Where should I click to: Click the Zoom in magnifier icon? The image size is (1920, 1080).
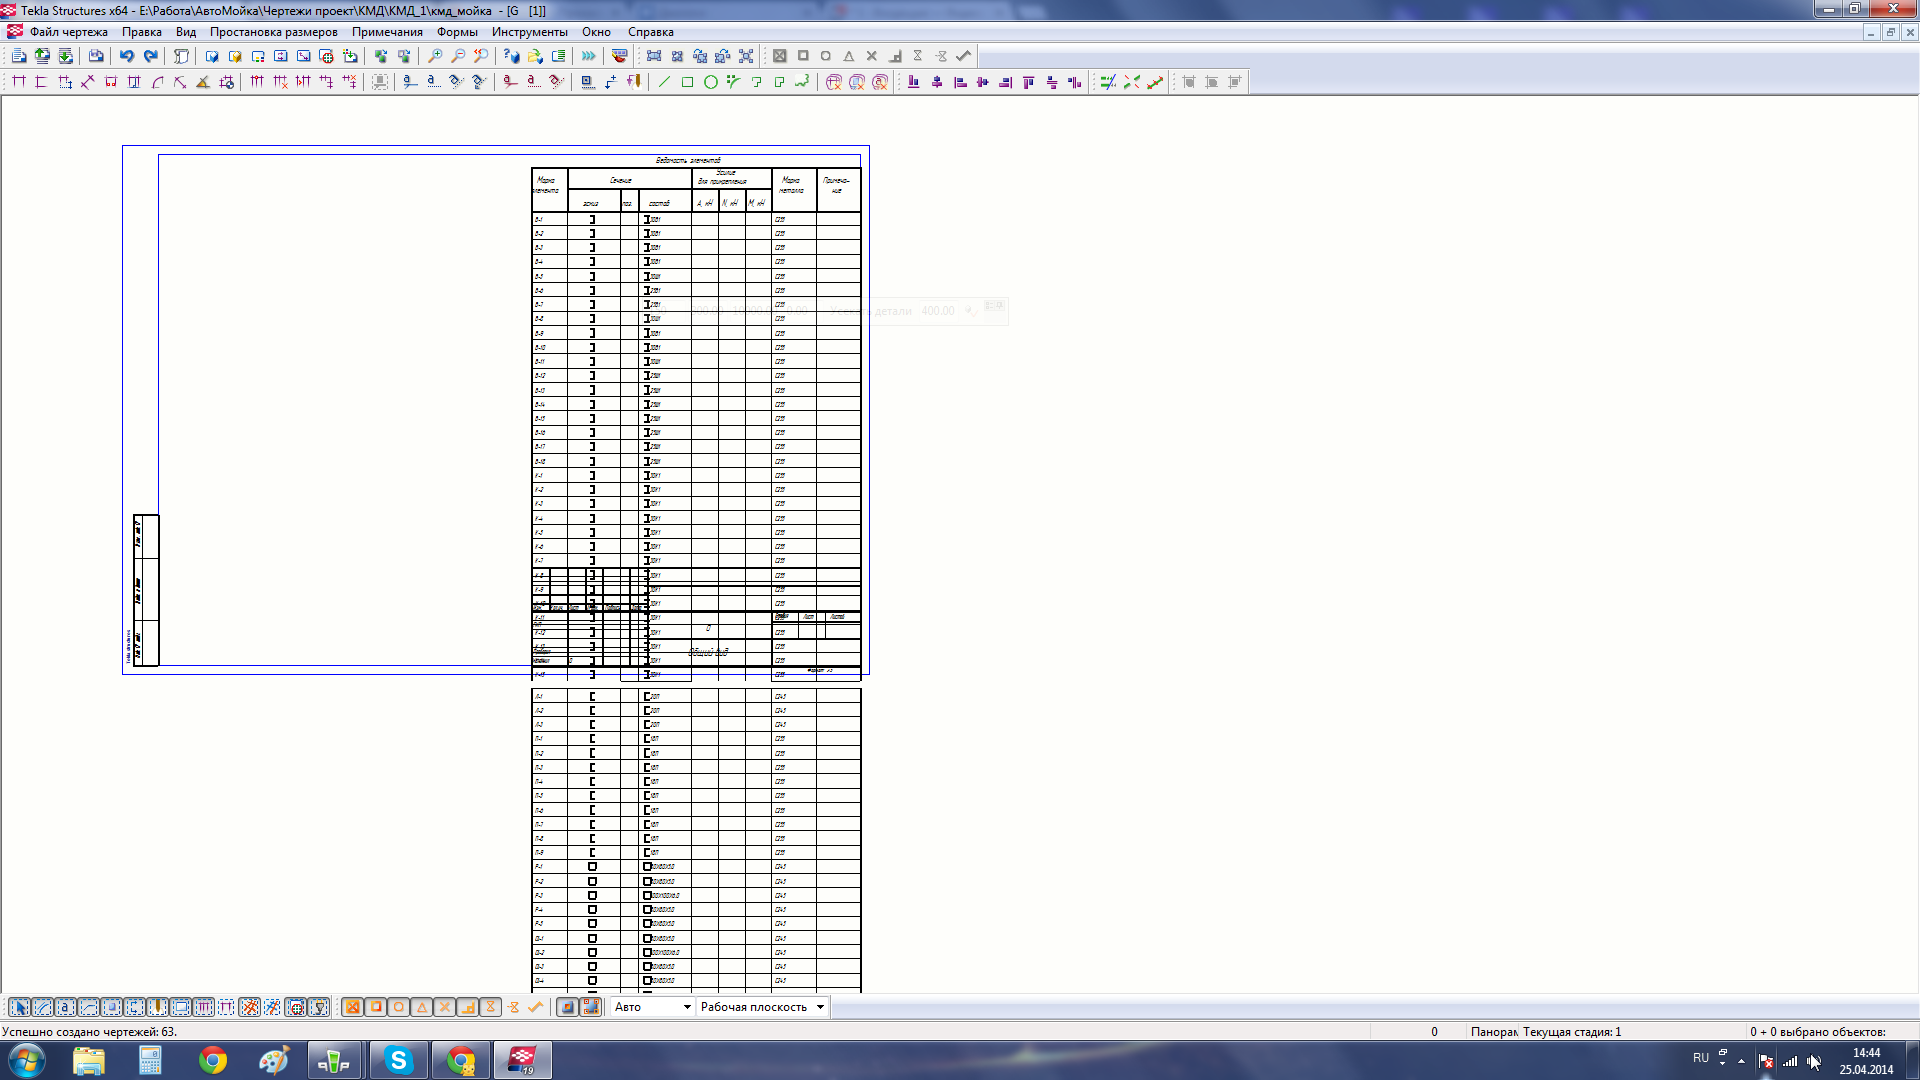pos(435,56)
